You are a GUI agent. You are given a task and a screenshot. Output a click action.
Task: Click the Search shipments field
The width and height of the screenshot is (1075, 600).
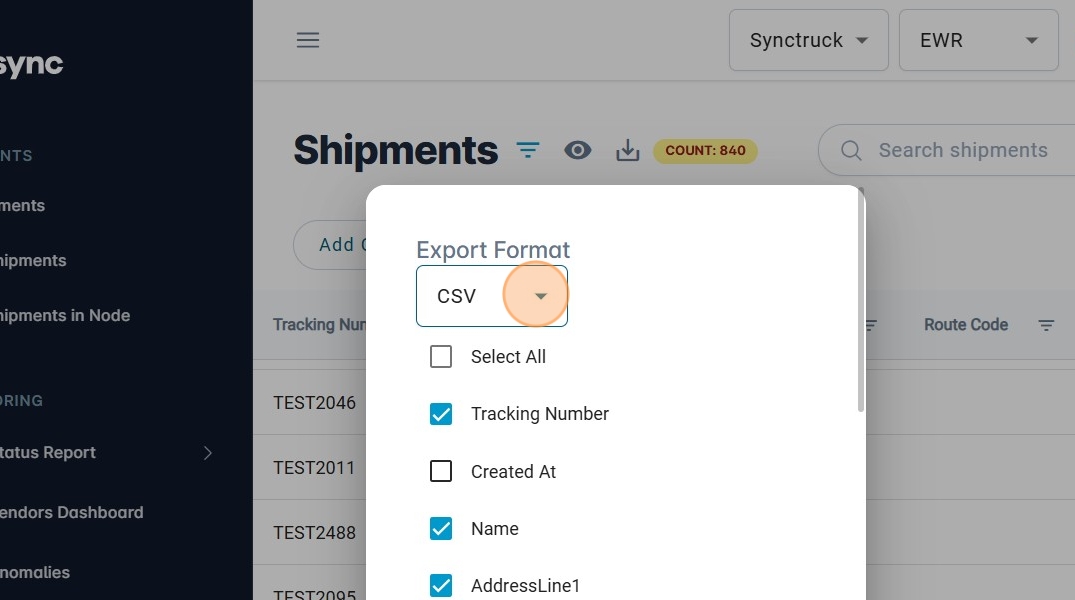pos(962,150)
